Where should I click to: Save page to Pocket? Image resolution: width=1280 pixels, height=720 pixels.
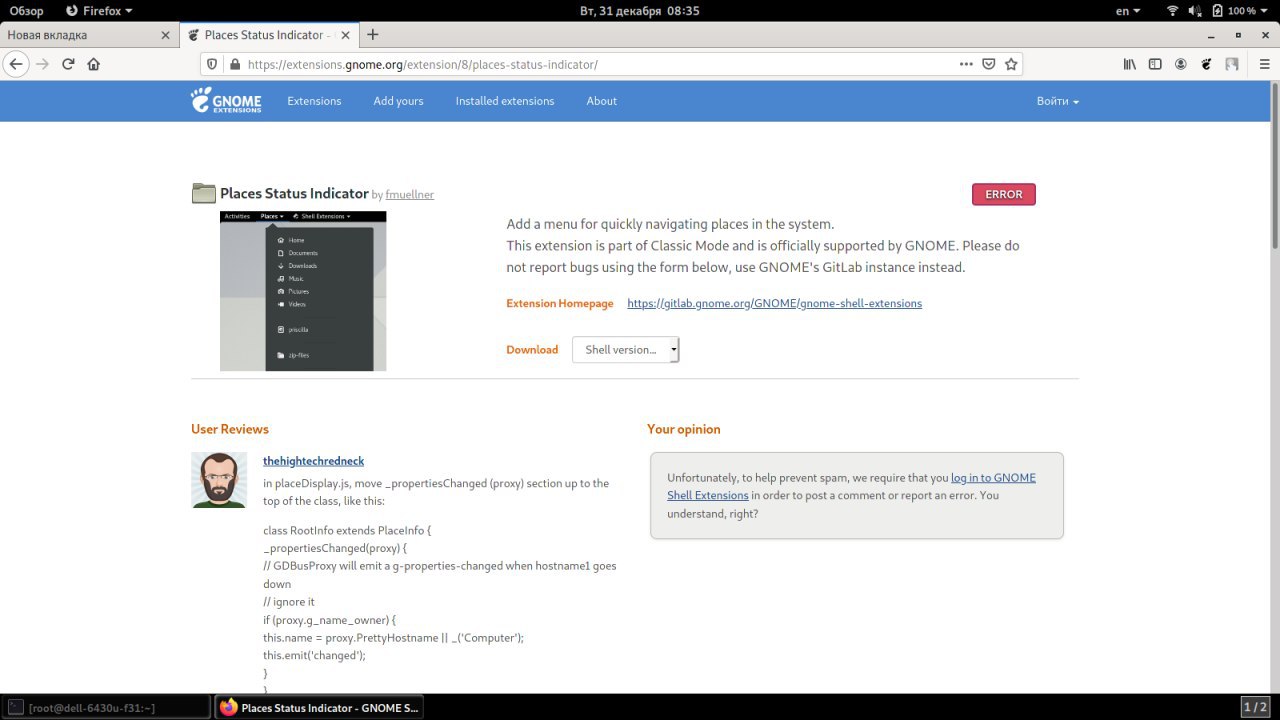[x=988, y=64]
